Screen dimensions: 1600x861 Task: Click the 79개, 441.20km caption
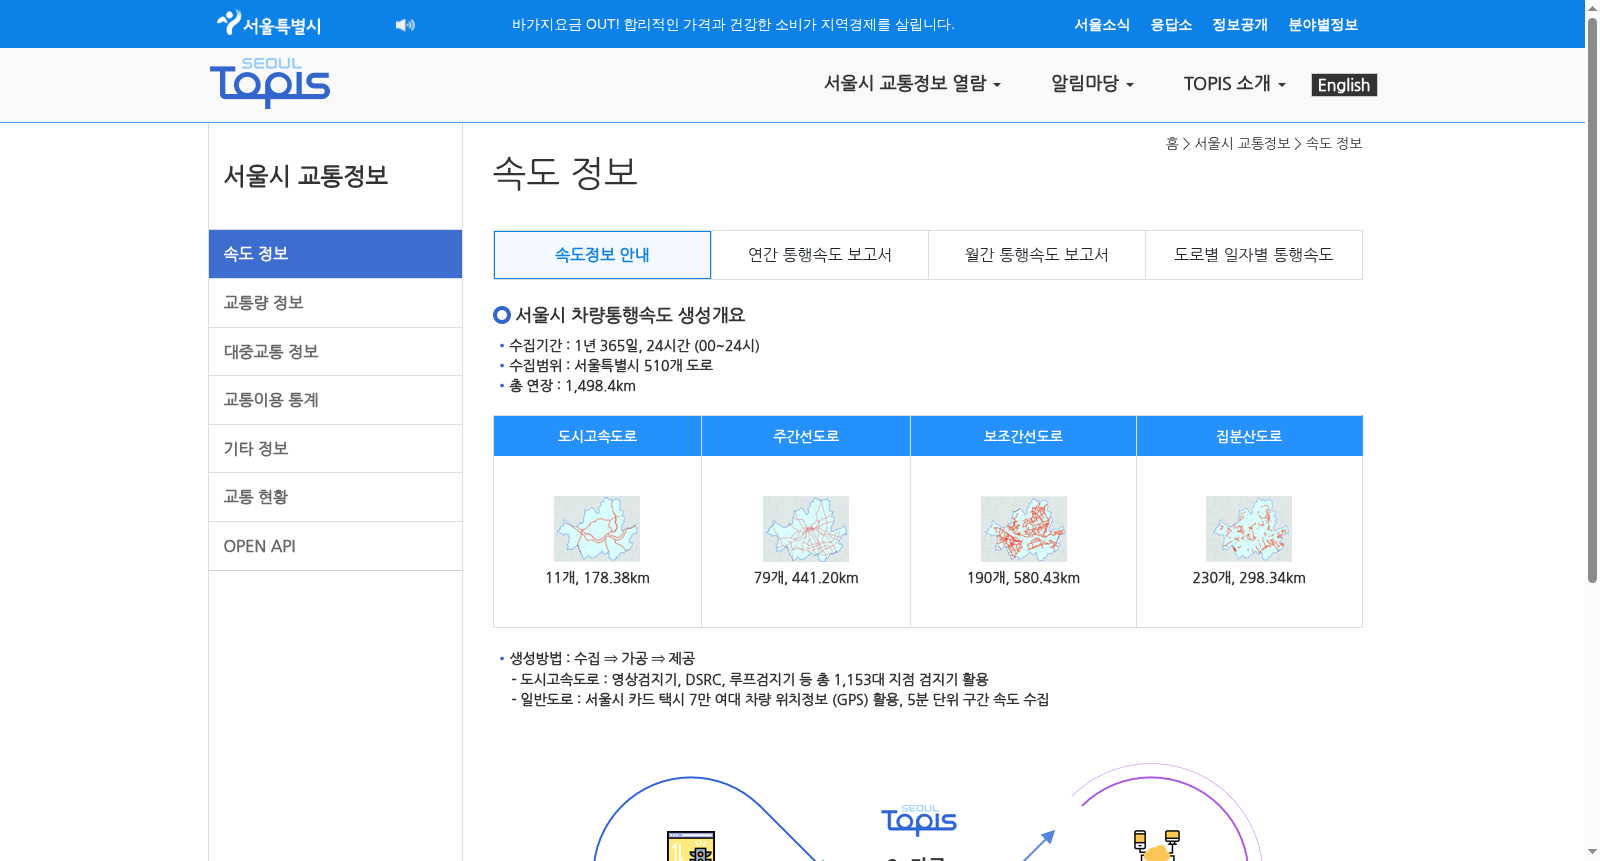[806, 578]
